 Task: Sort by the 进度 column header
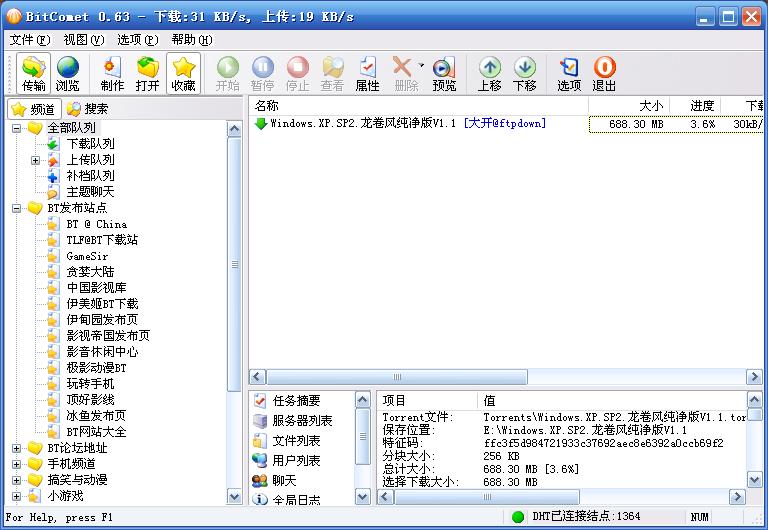click(695, 106)
